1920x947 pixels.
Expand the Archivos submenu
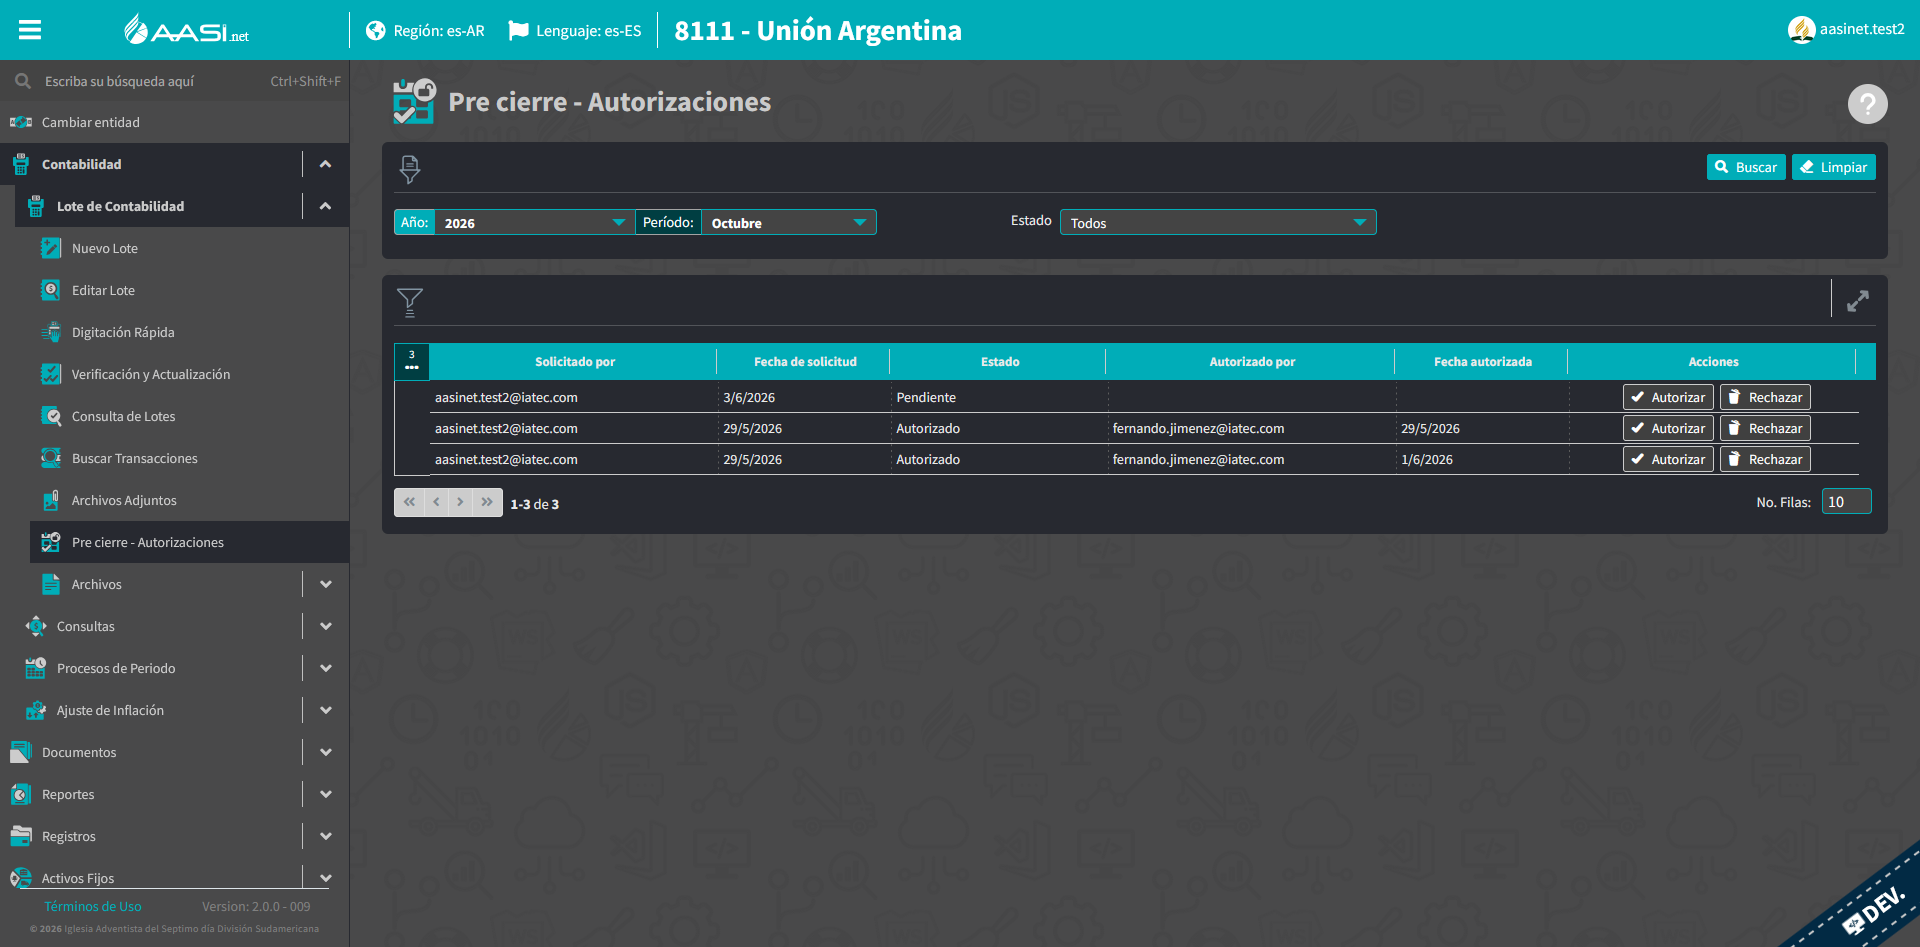coord(326,584)
